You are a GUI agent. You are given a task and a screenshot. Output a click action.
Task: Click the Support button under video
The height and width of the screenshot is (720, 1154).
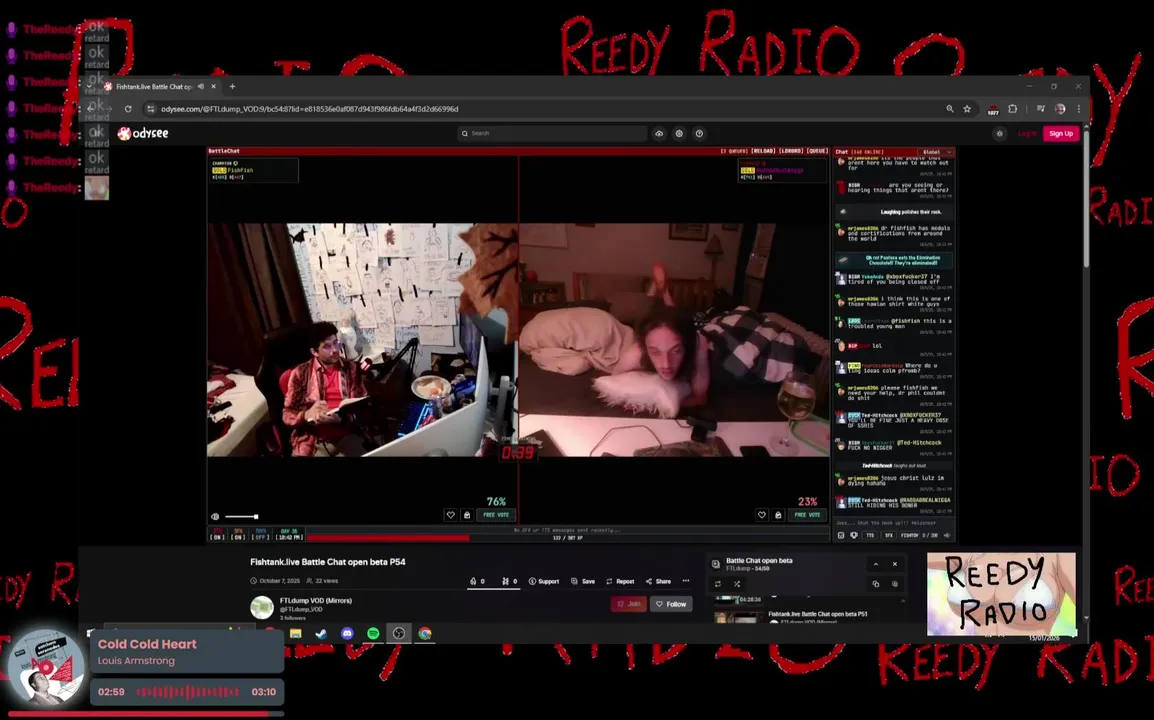click(544, 581)
